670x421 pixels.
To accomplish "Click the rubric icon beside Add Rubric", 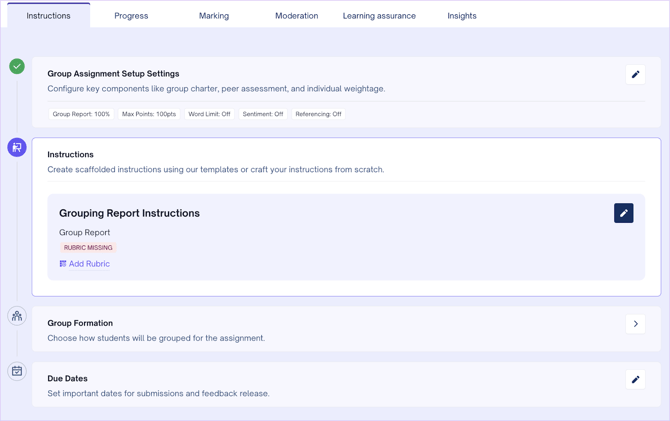I will 63,264.
